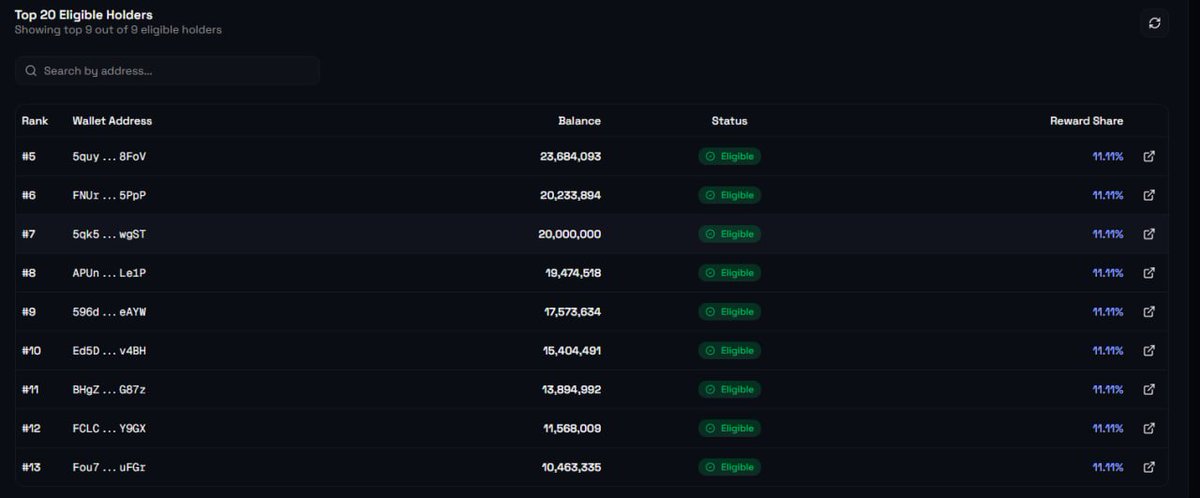Select wallet address 5quy...8FoV

click(x=110, y=156)
